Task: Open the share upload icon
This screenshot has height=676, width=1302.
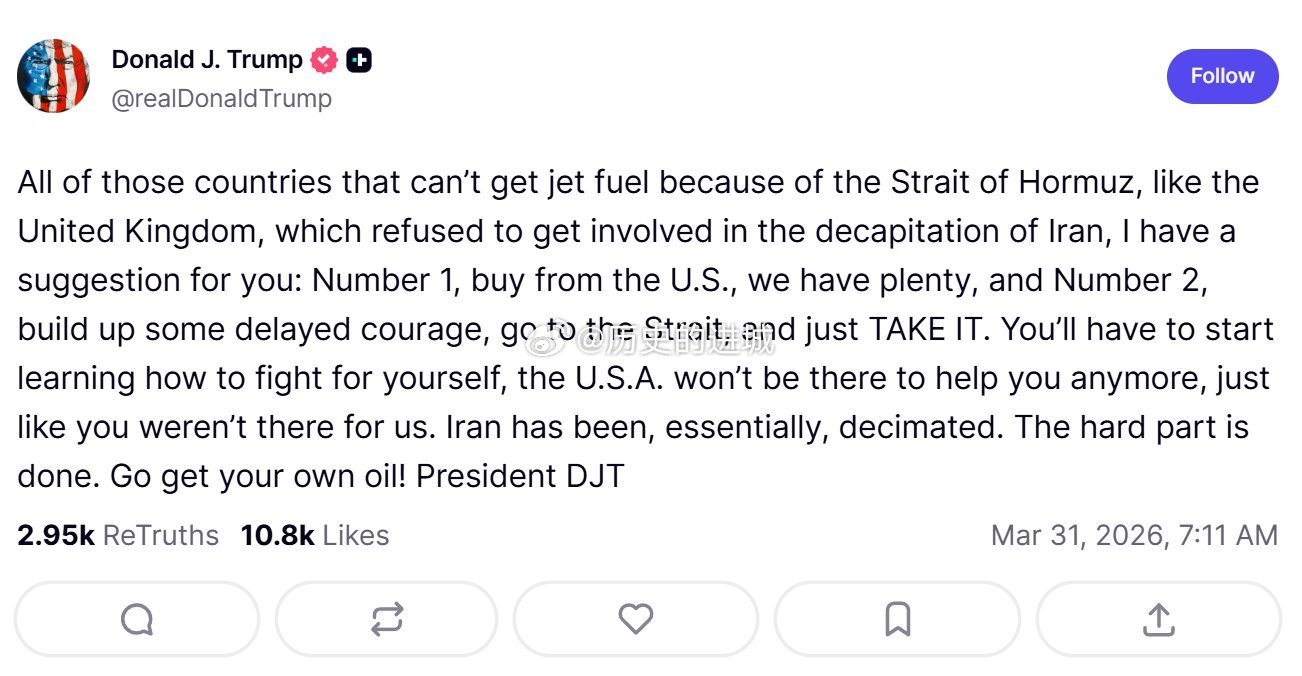Action: (x=1158, y=620)
